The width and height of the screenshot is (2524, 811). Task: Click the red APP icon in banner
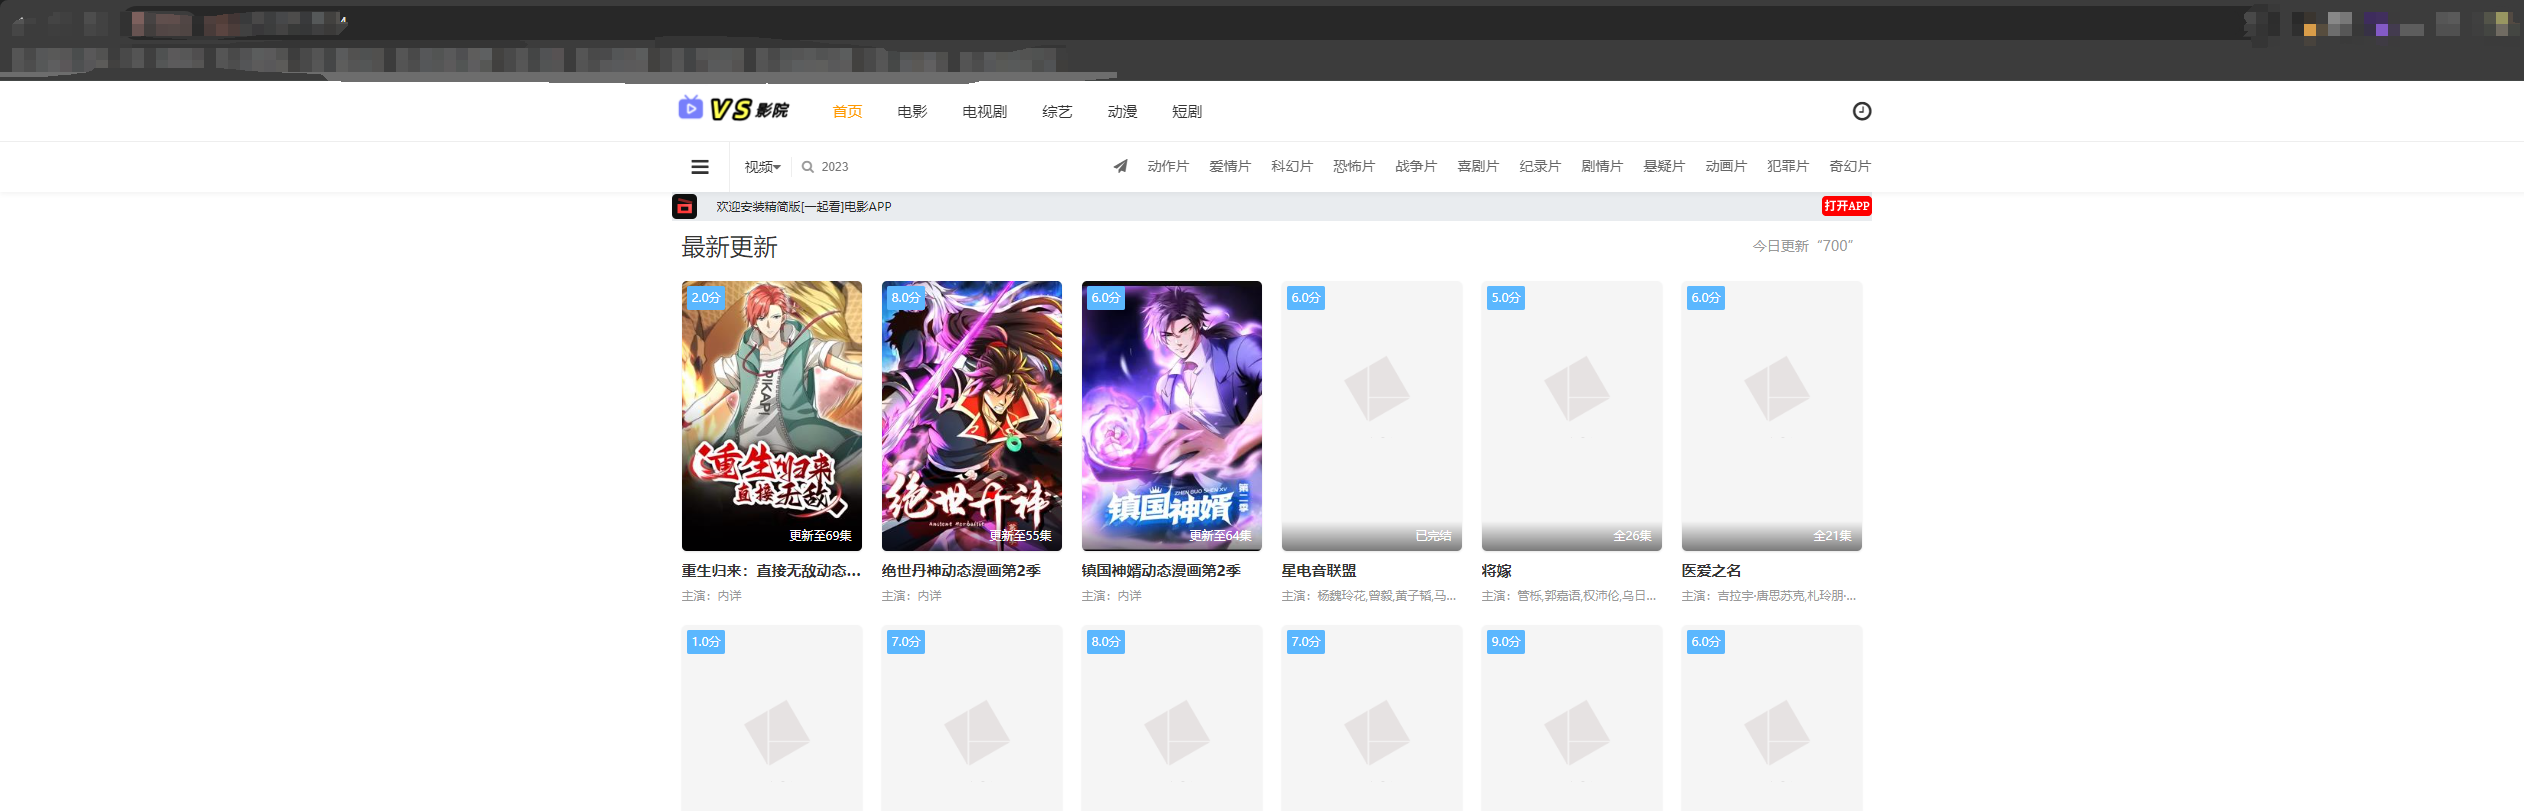[684, 206]
